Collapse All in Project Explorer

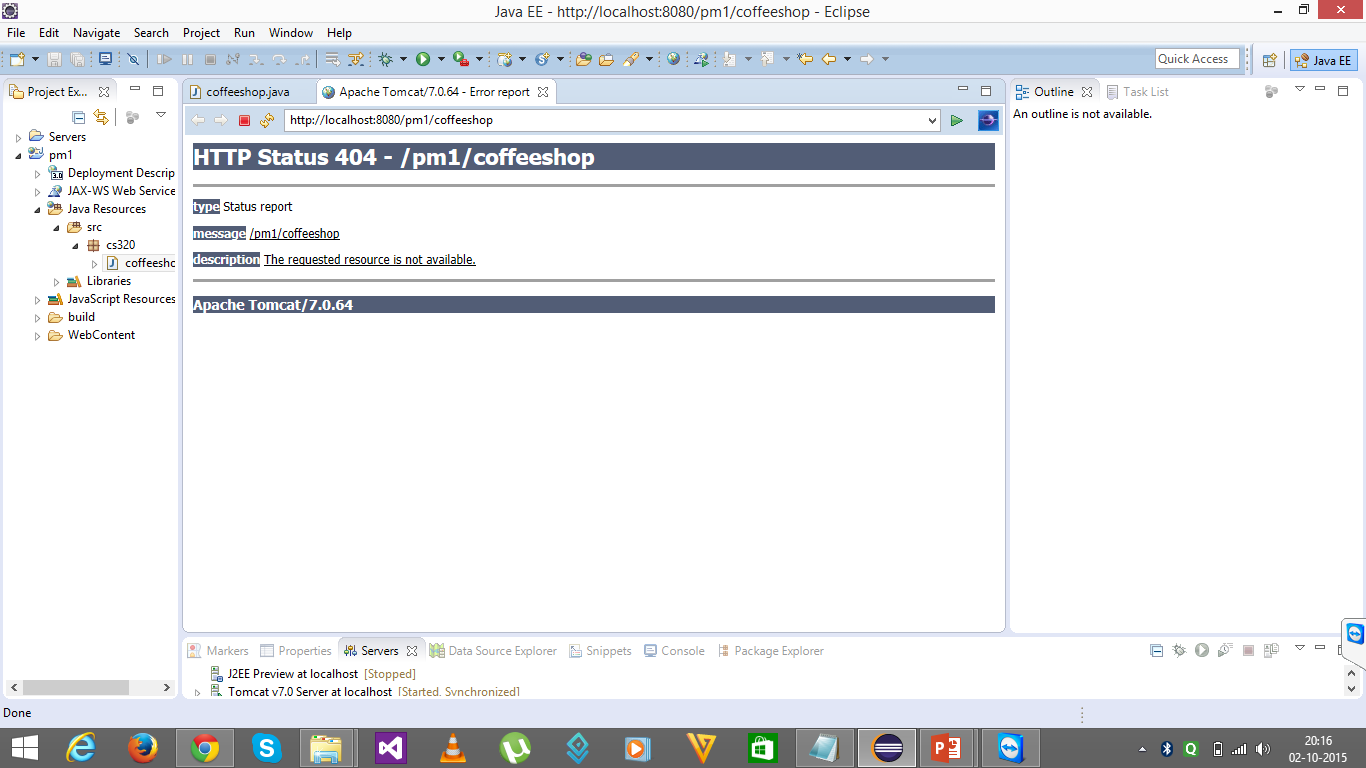point(79,117)
